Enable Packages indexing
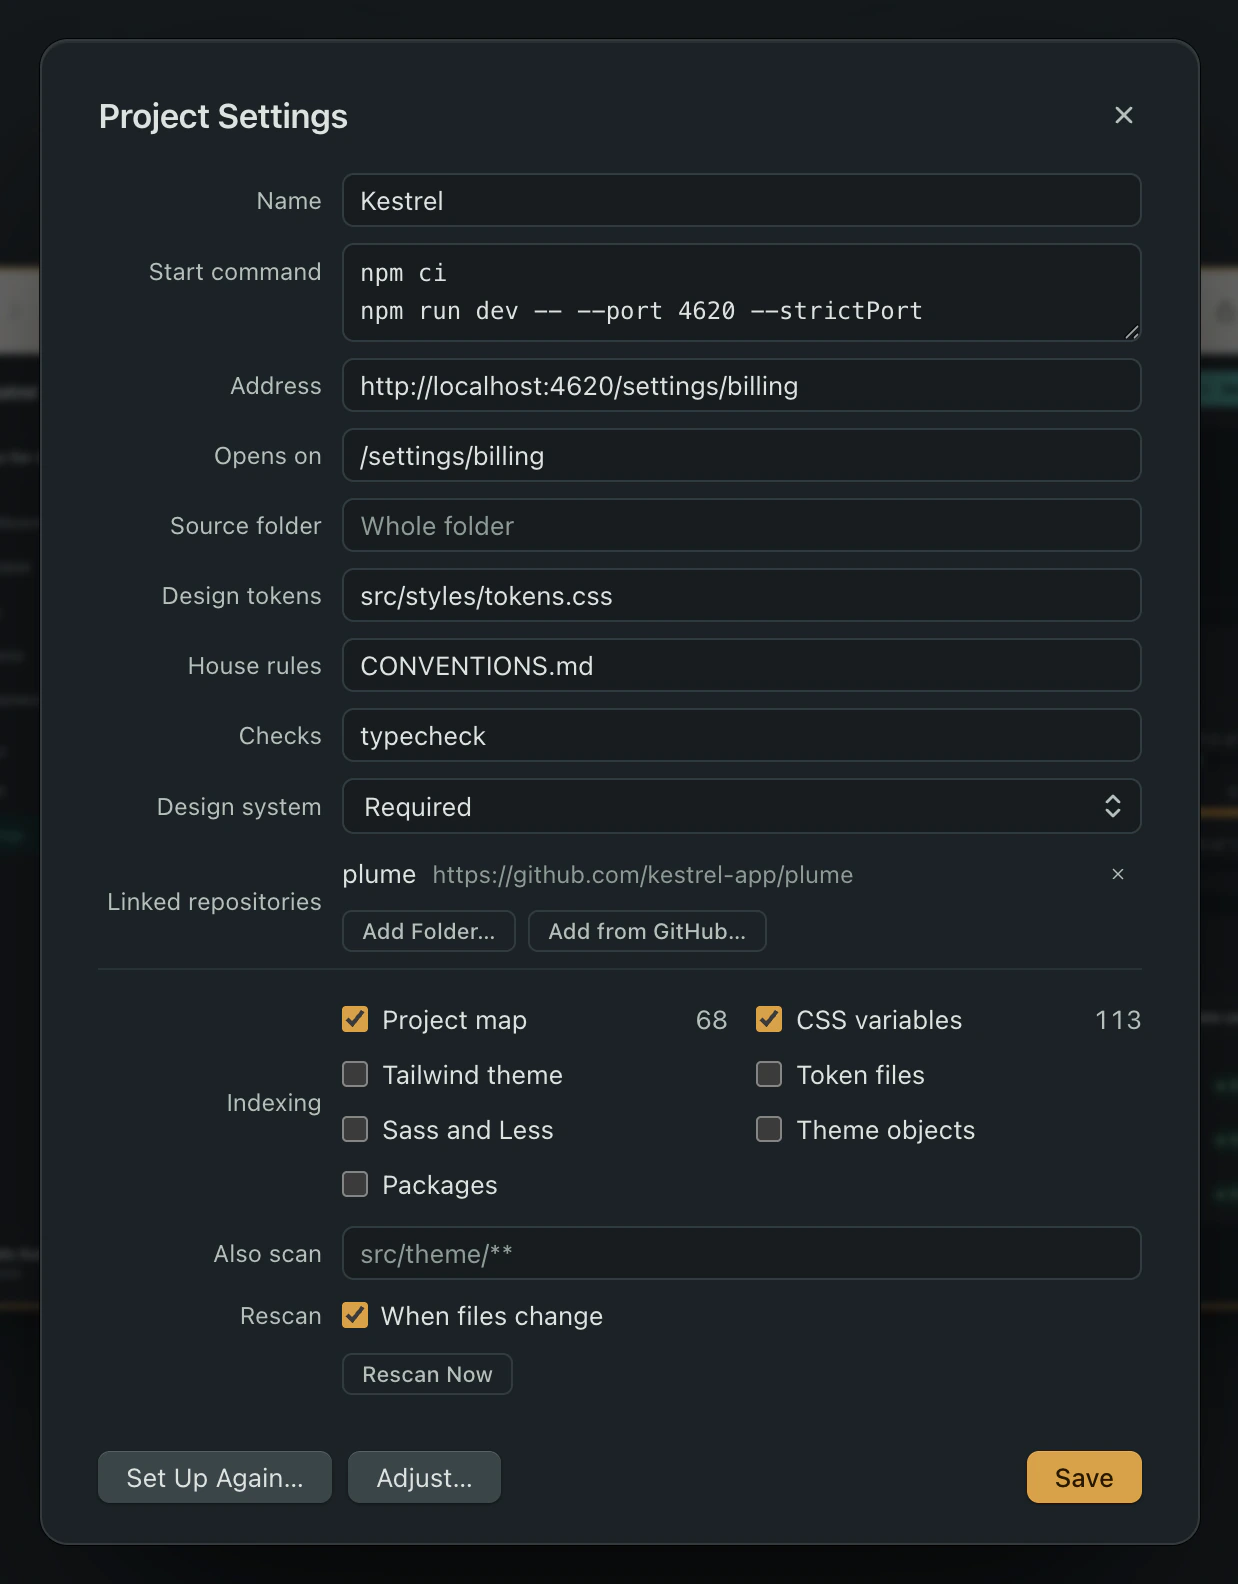The image size is (1238, 1584). 355,1184
